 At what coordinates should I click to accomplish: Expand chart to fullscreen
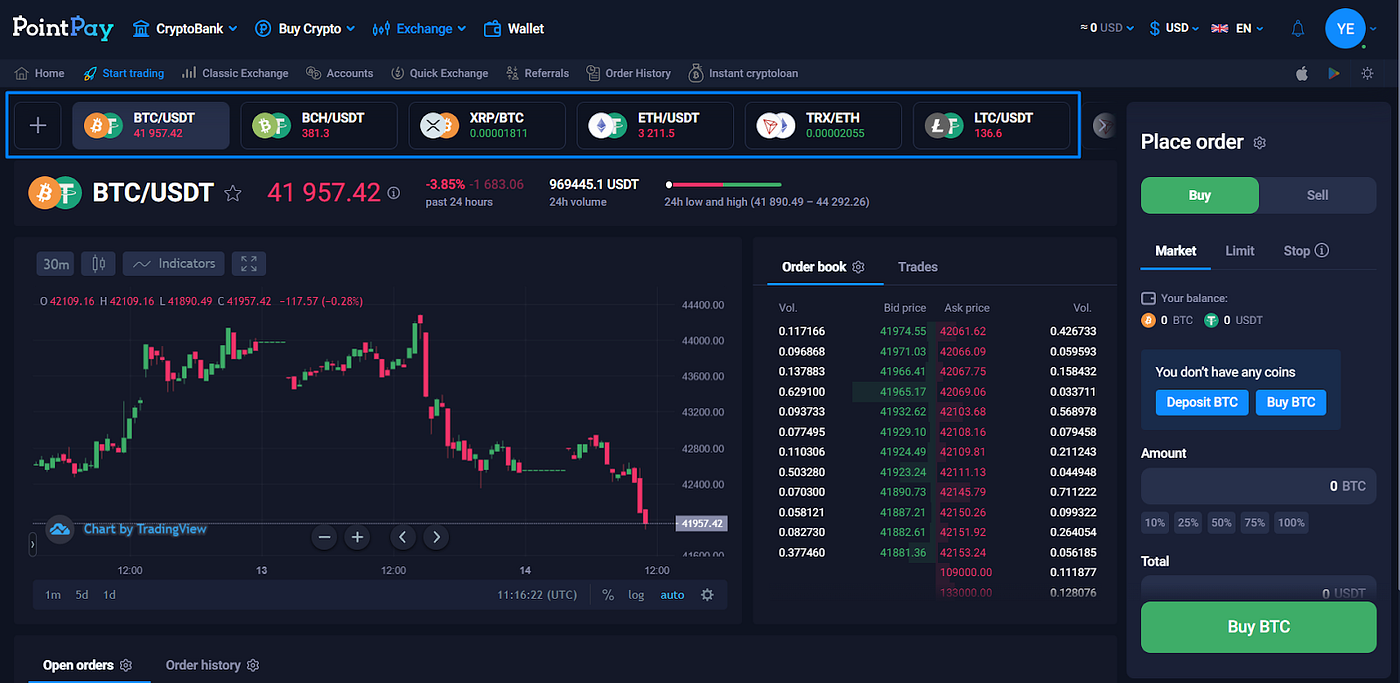tap(248, 263)
